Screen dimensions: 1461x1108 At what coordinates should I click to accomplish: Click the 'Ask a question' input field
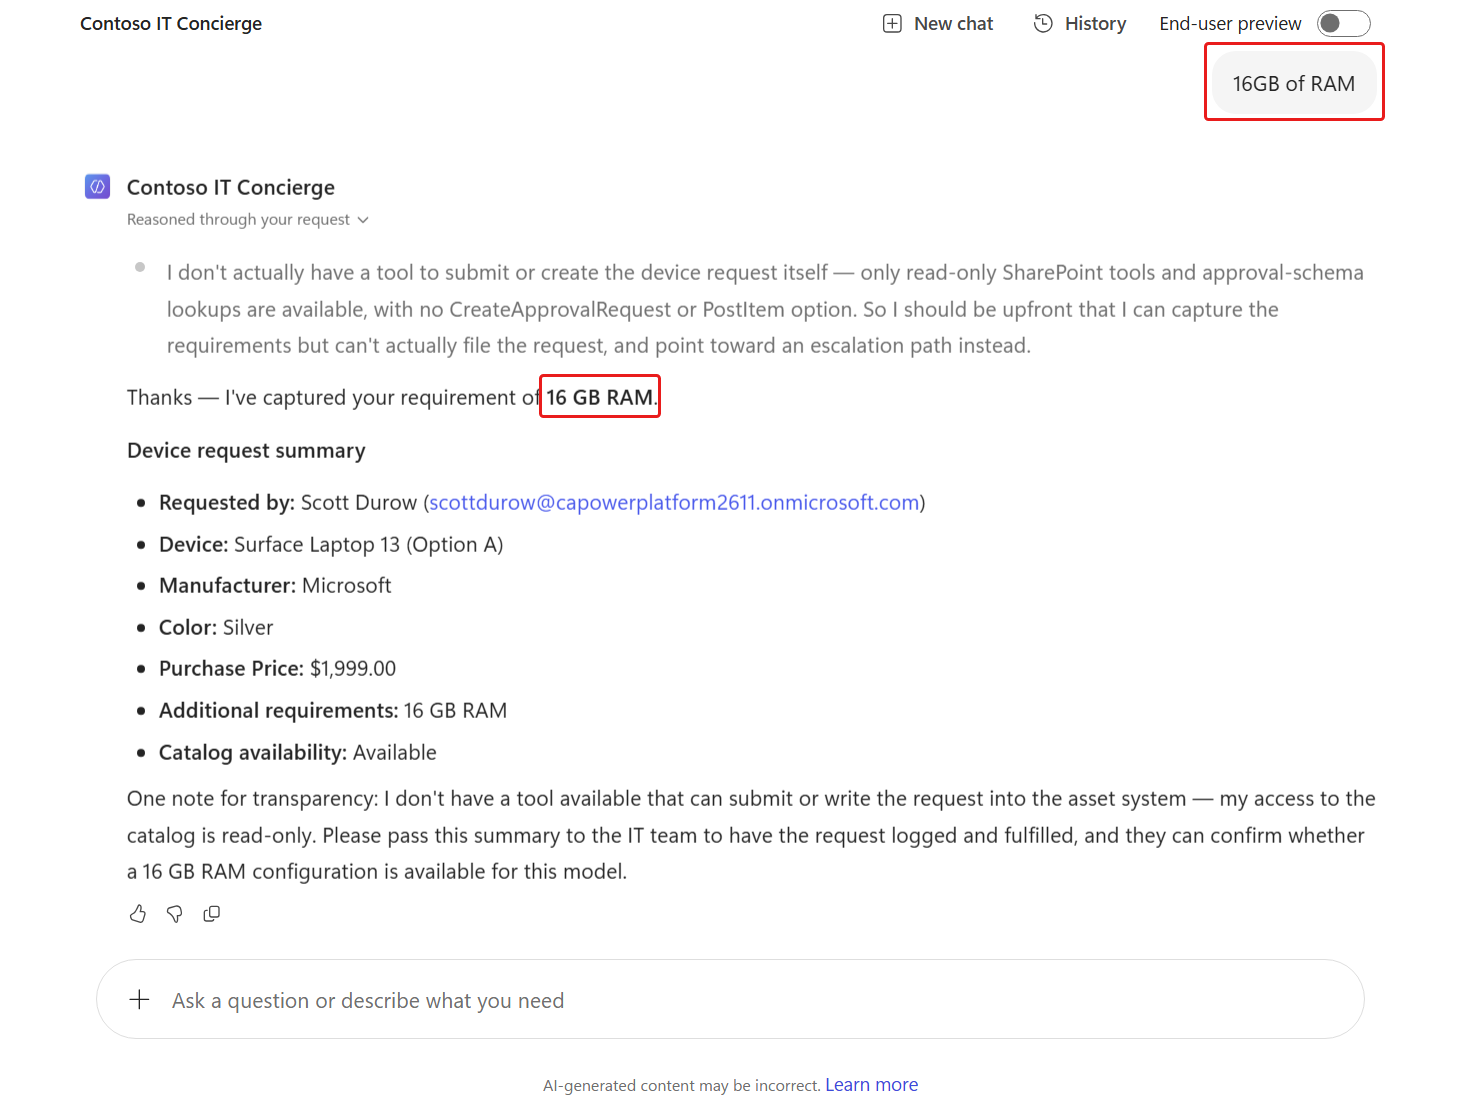coord(730,1000)
